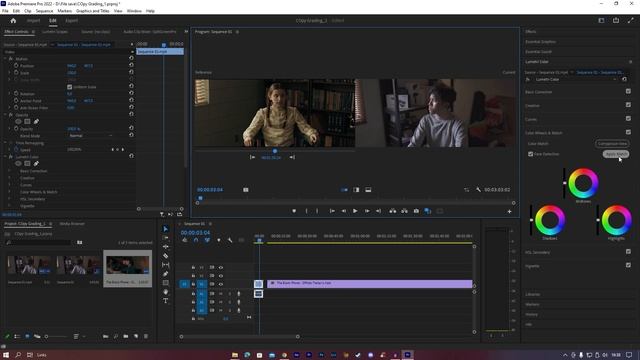
Task: Play the sequence in Program monitor
Action: click(355, 211)
